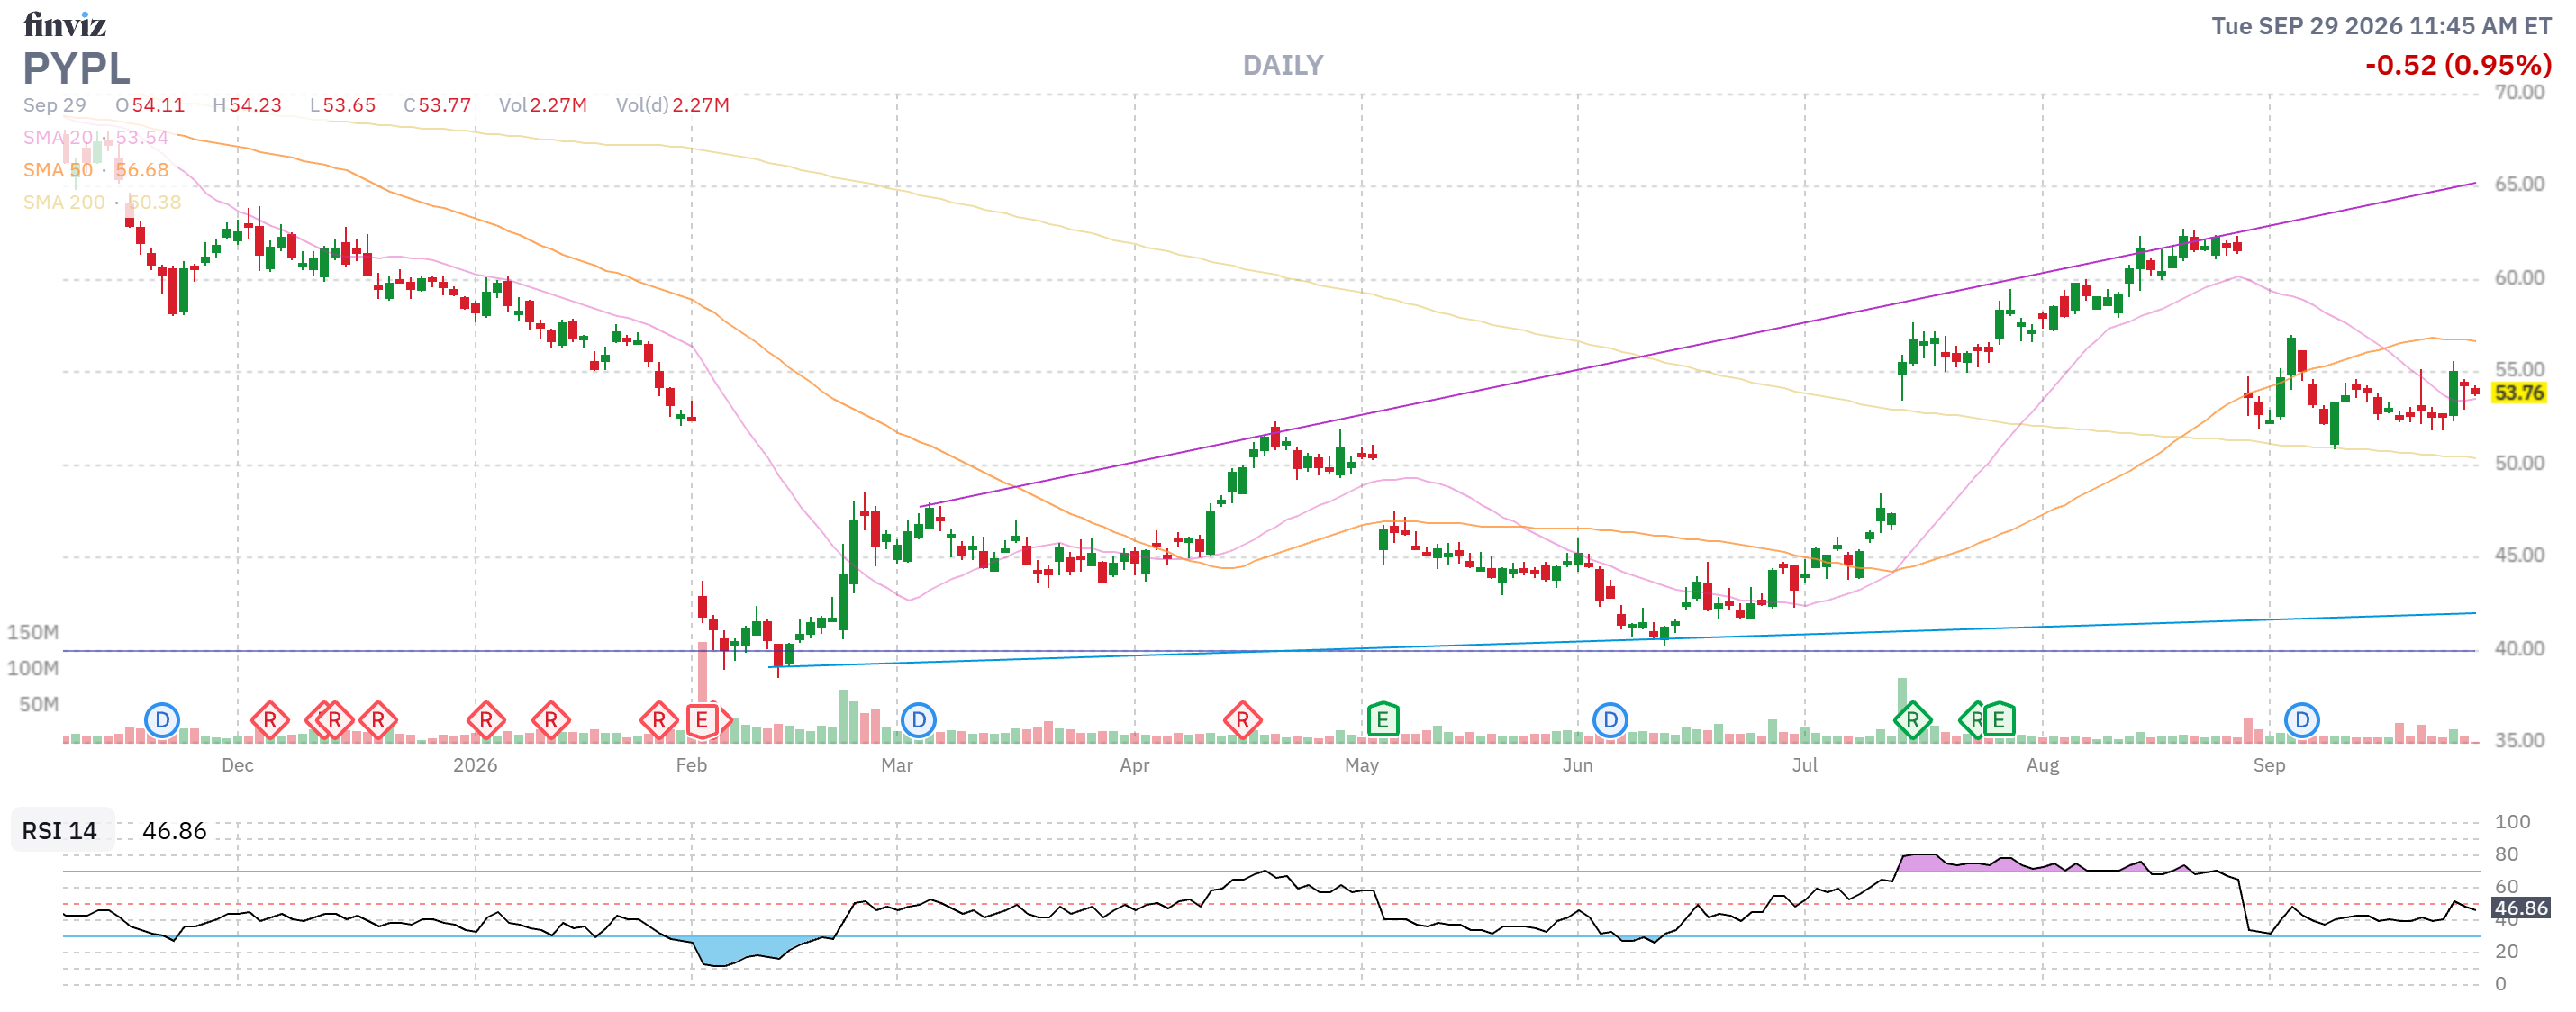
Task: Click the 2026 label on the time axis
Action: 475,765
